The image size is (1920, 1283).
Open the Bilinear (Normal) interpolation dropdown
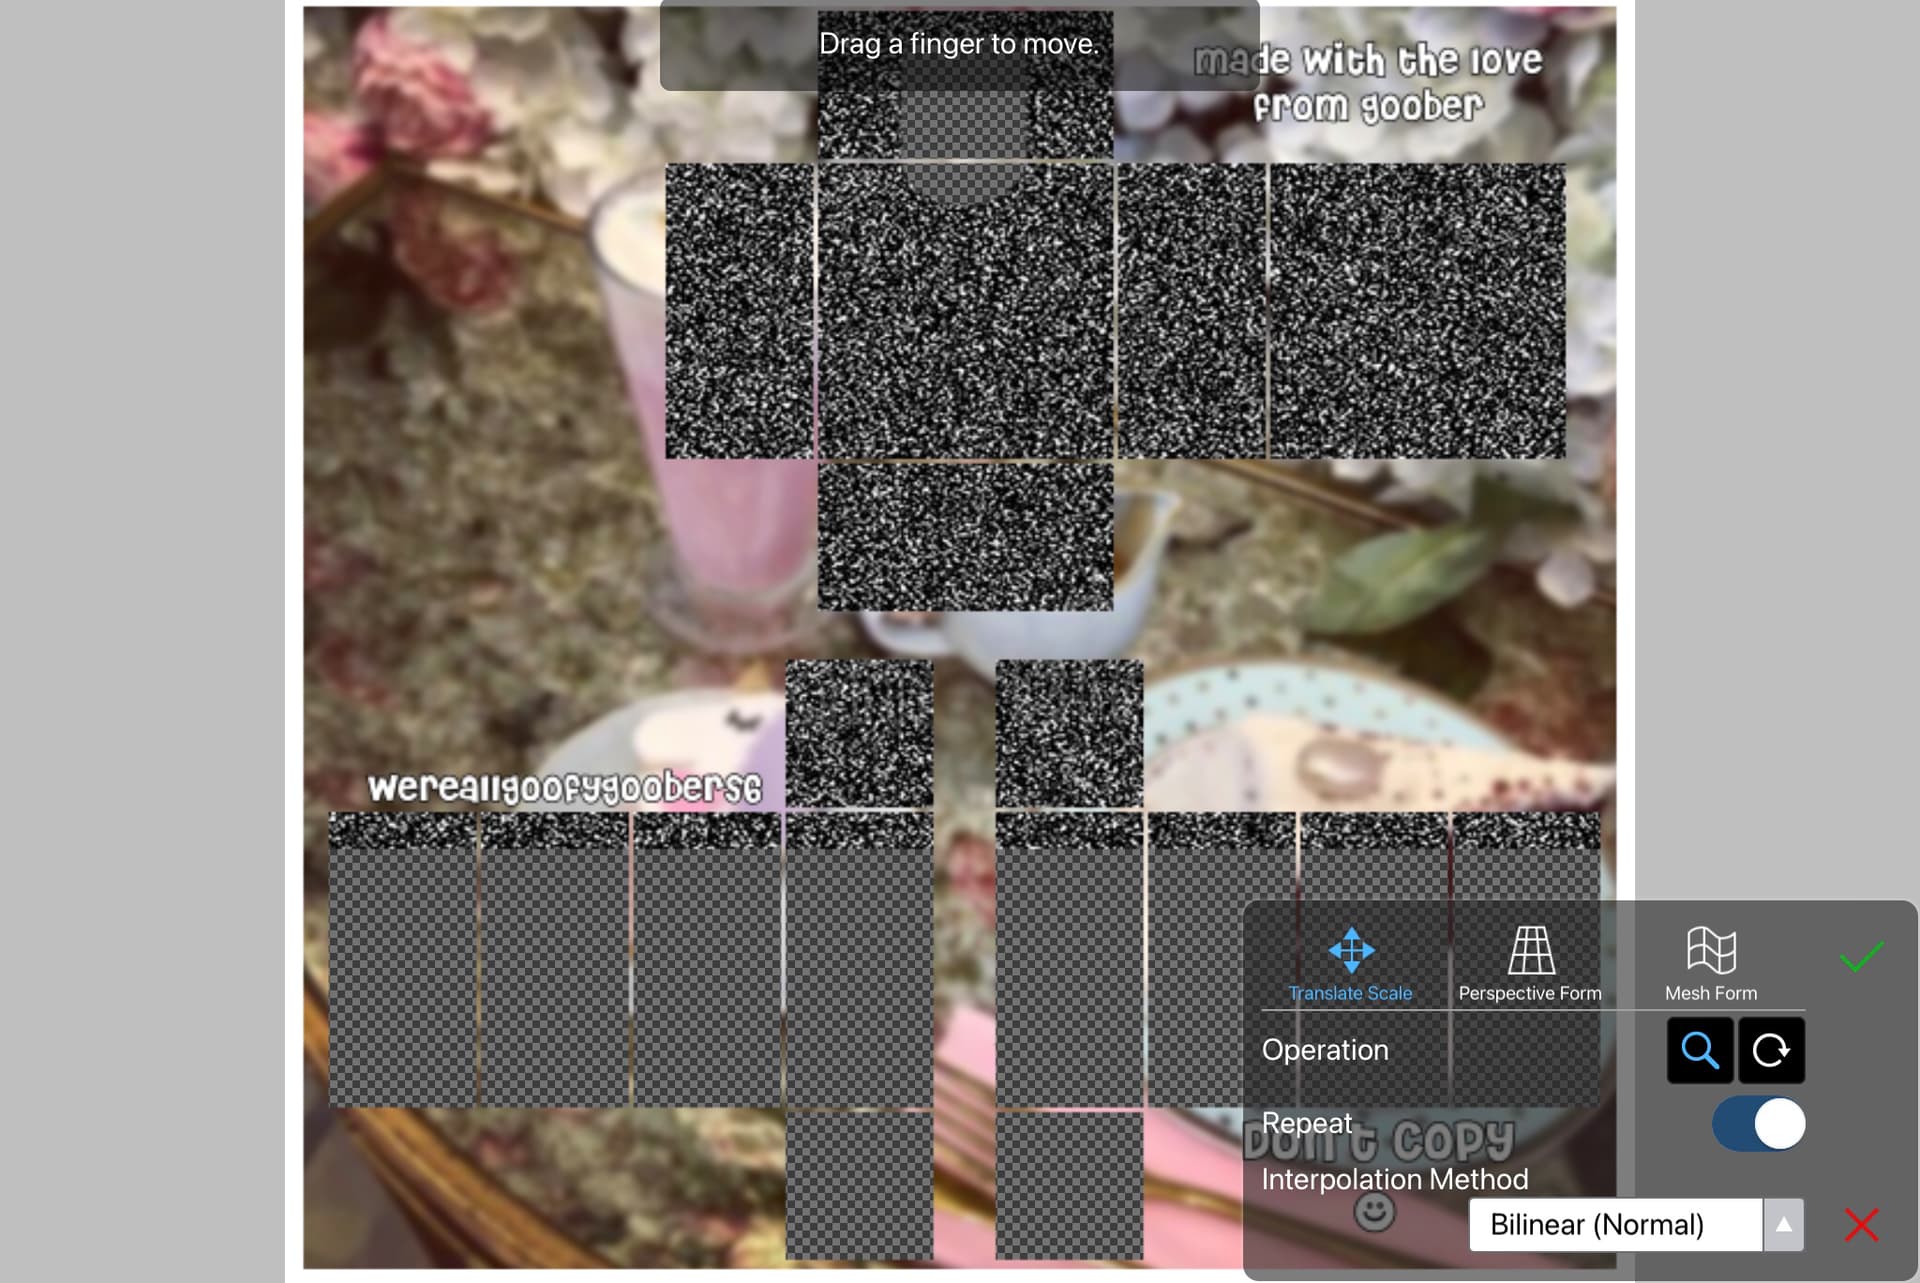click(x=1615, y=1224)
